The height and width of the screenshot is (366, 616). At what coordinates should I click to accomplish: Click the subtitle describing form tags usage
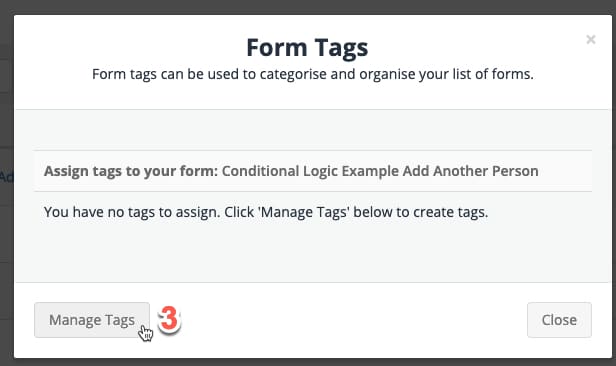tap(313, 74)
